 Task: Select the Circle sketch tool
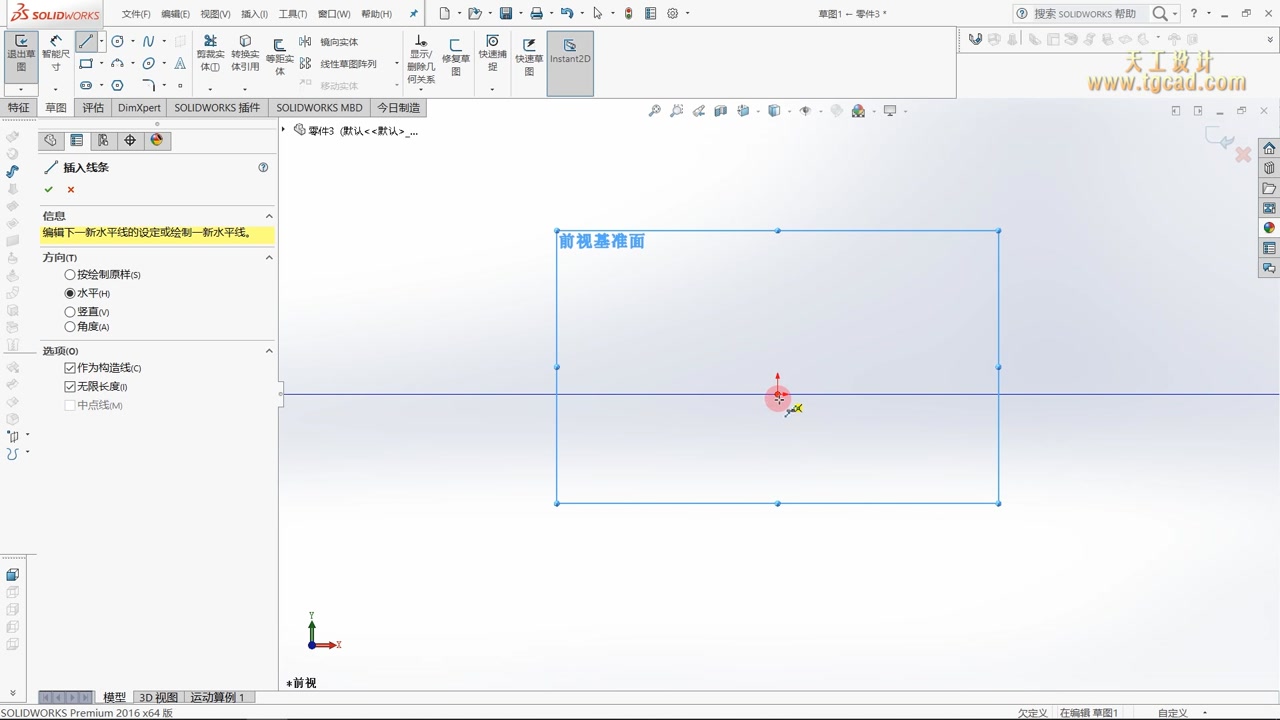pos(117,41)
